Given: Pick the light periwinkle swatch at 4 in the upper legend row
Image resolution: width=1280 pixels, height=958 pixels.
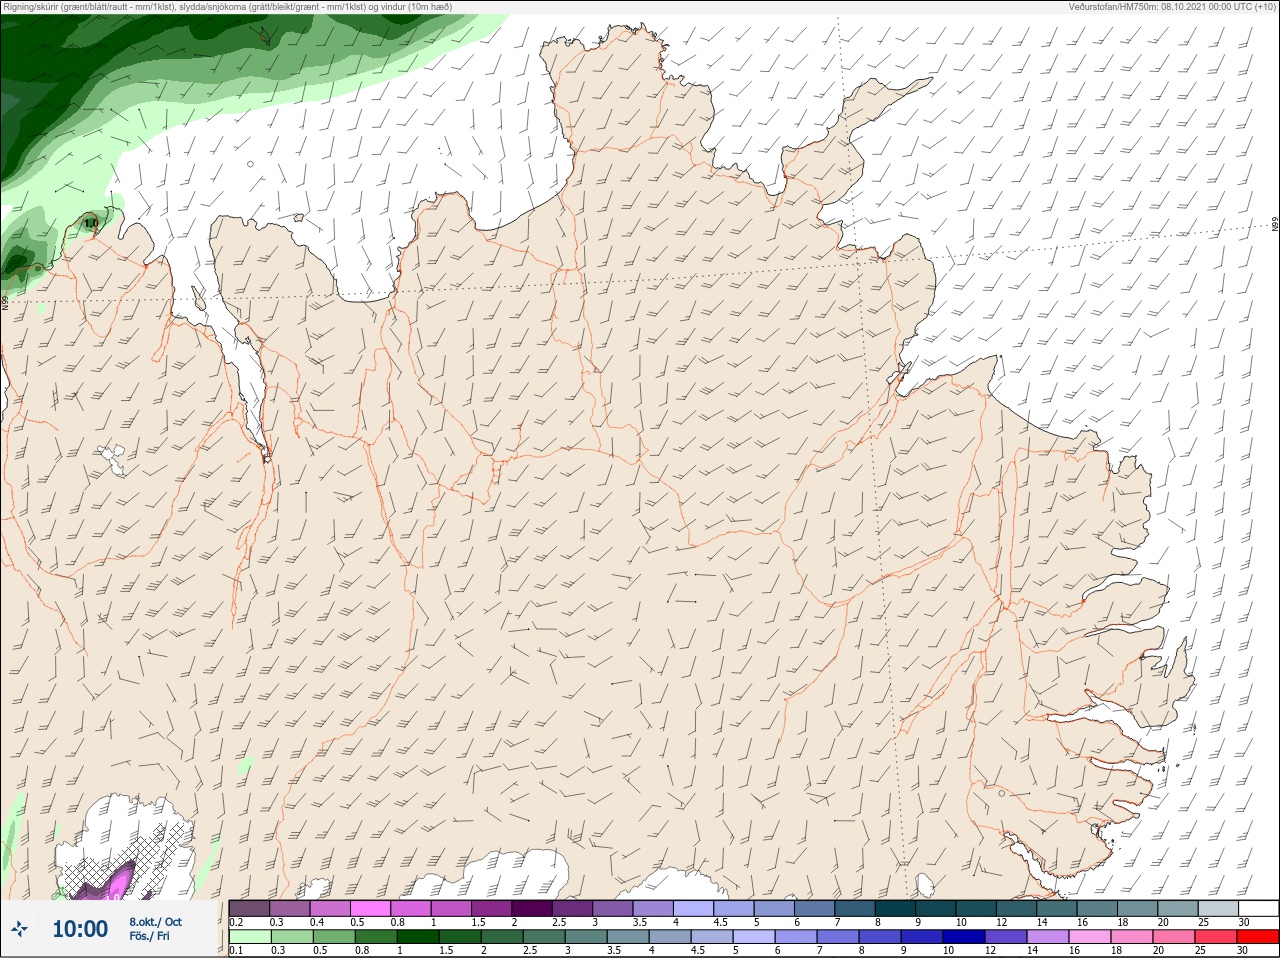Looking at the screenshot, I should 694,908.
